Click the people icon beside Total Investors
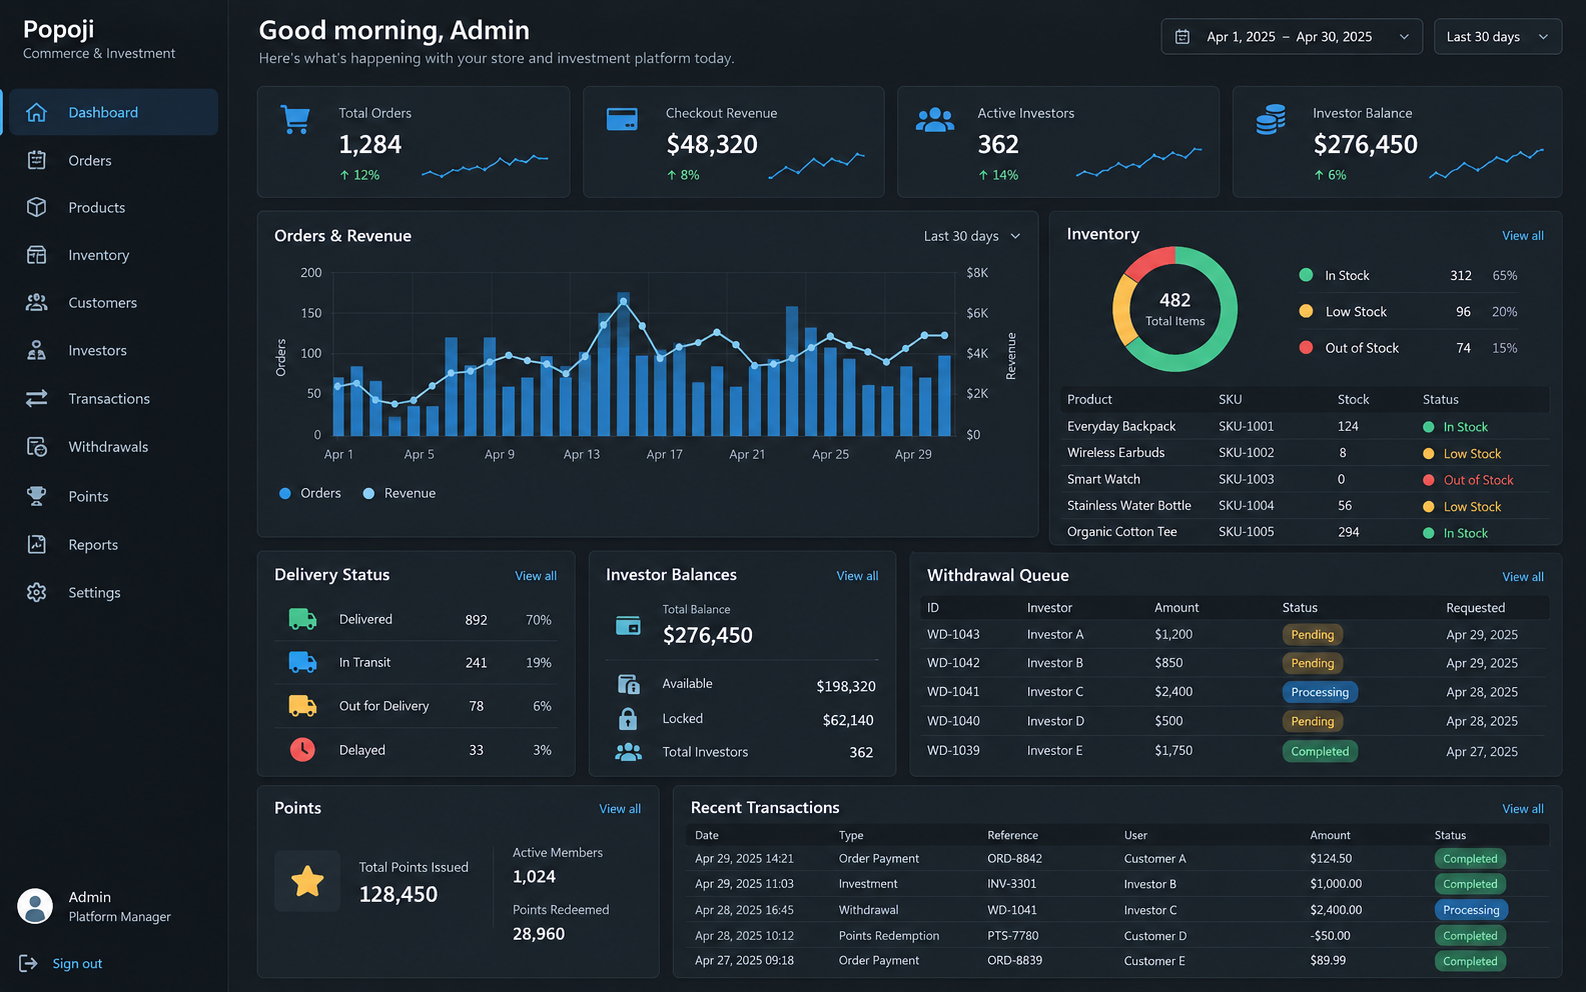The width and height of the screenshot is (1586, 992). click(x=628, y=752)
